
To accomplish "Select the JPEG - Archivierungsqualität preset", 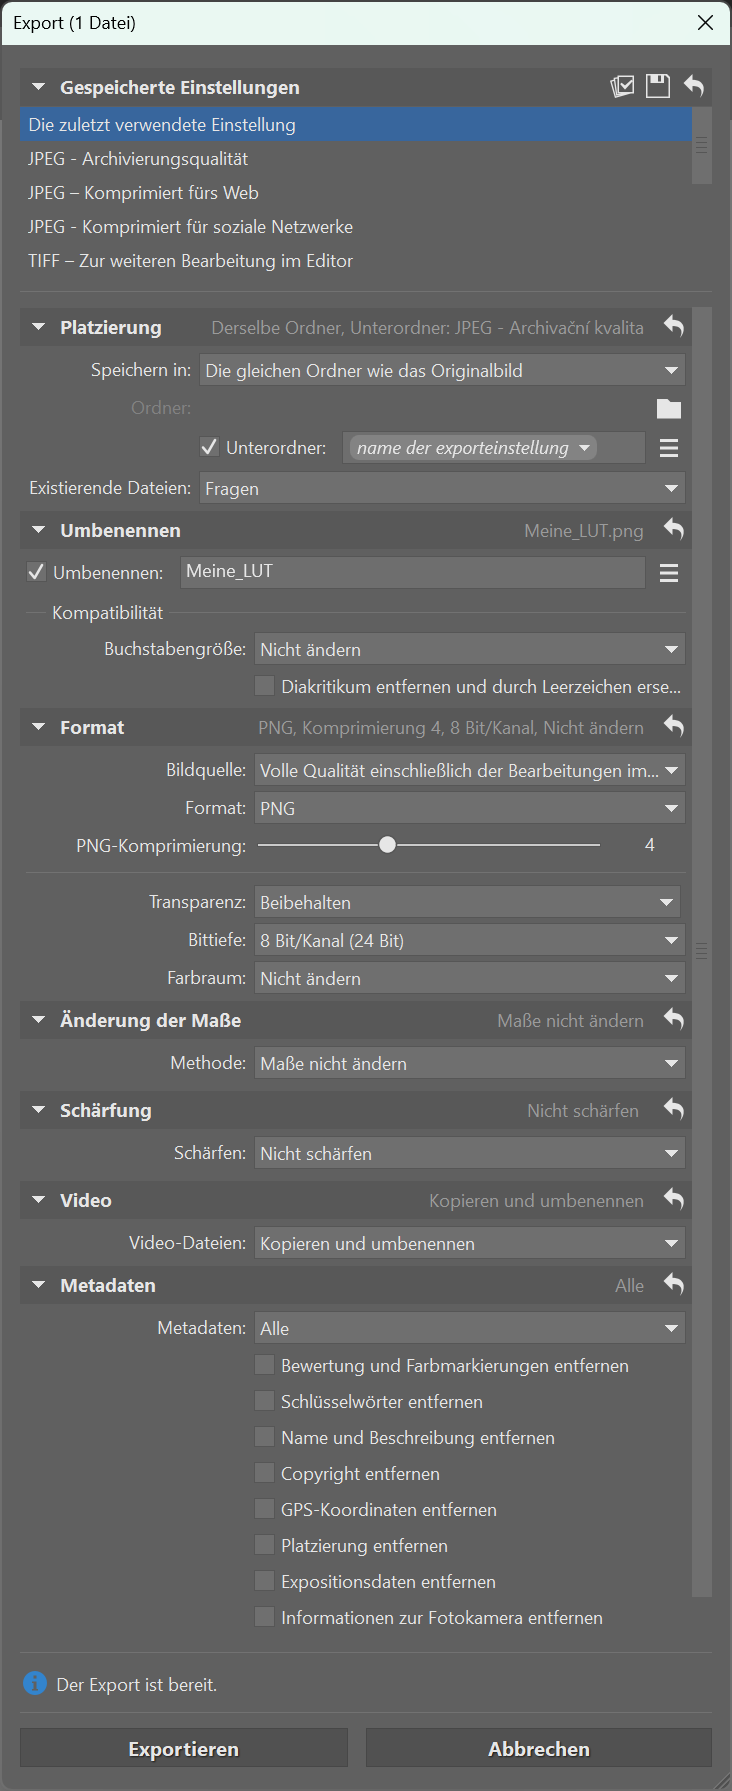I will 138,158.
